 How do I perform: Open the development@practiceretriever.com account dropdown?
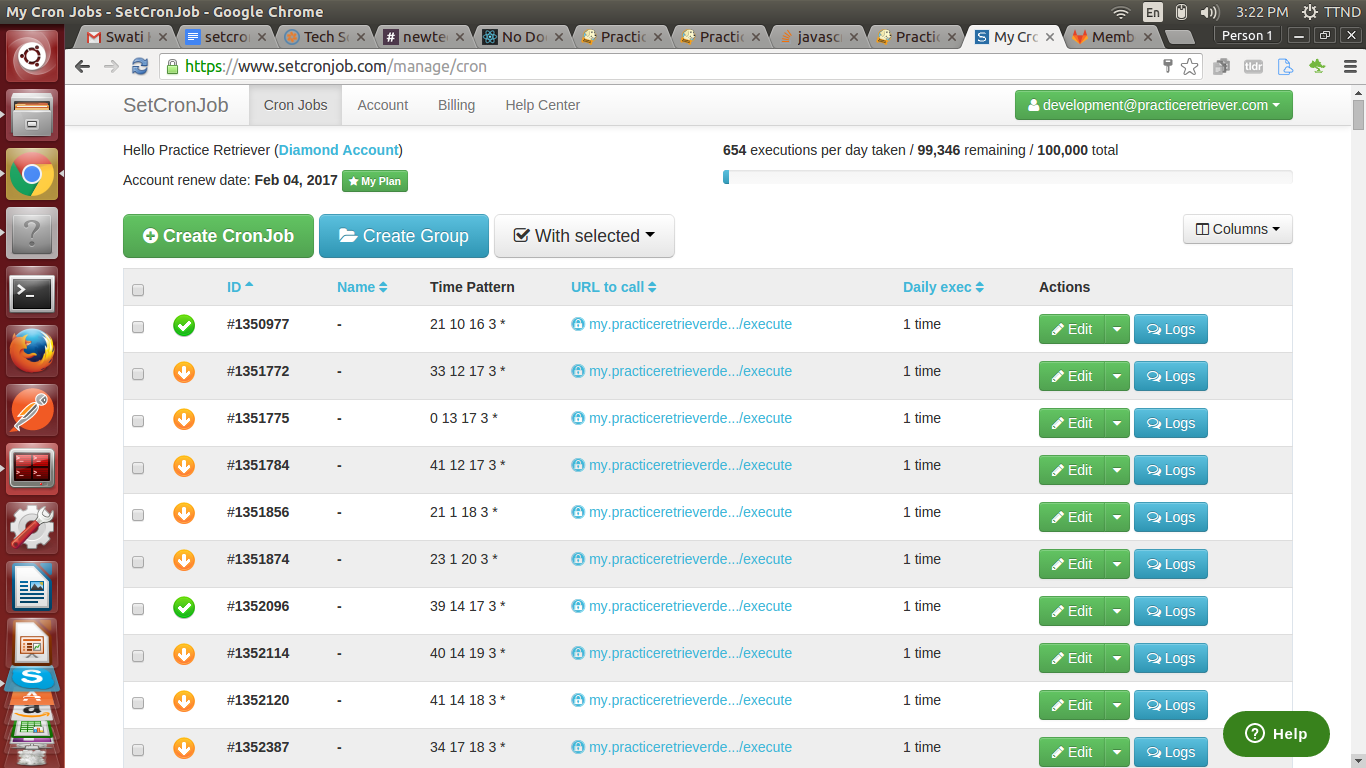pyautogui.click(x=1153, y=105)
